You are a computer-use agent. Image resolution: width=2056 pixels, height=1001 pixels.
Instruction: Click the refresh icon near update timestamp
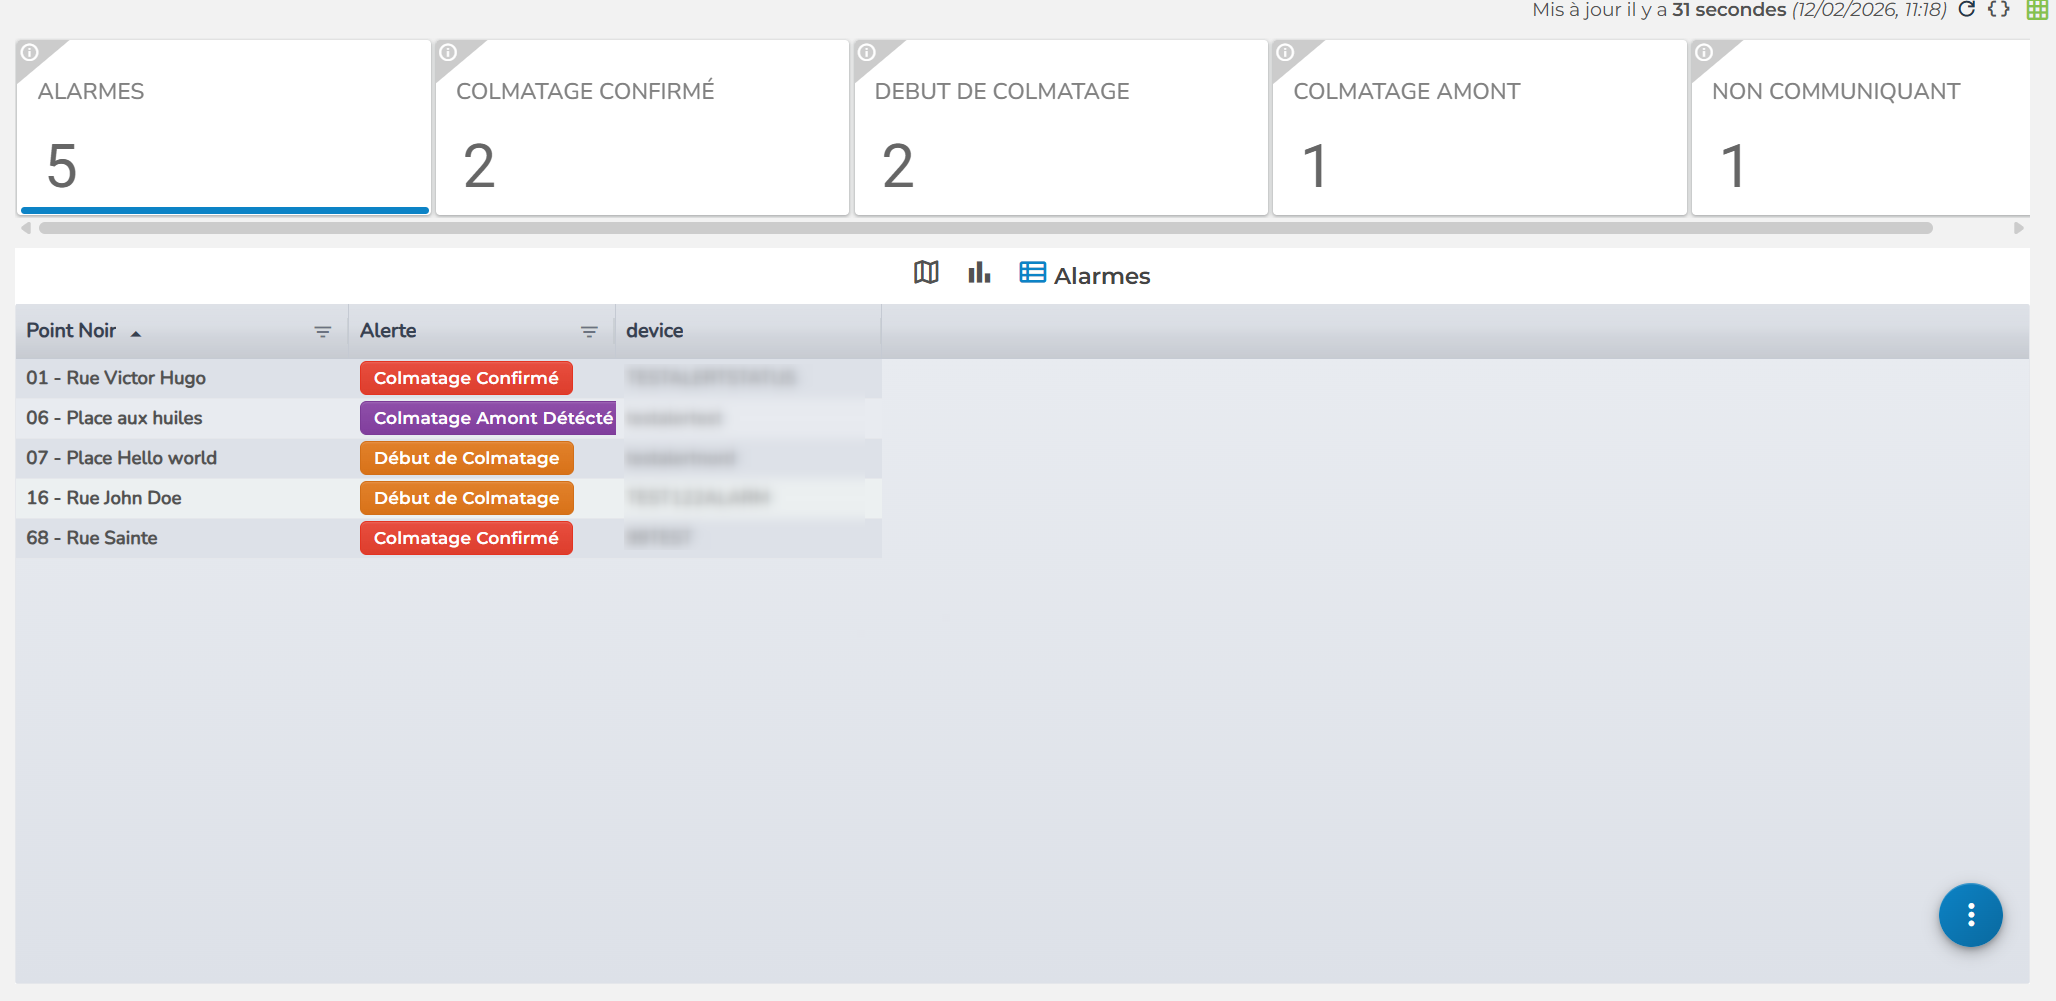coord(1966,10)
